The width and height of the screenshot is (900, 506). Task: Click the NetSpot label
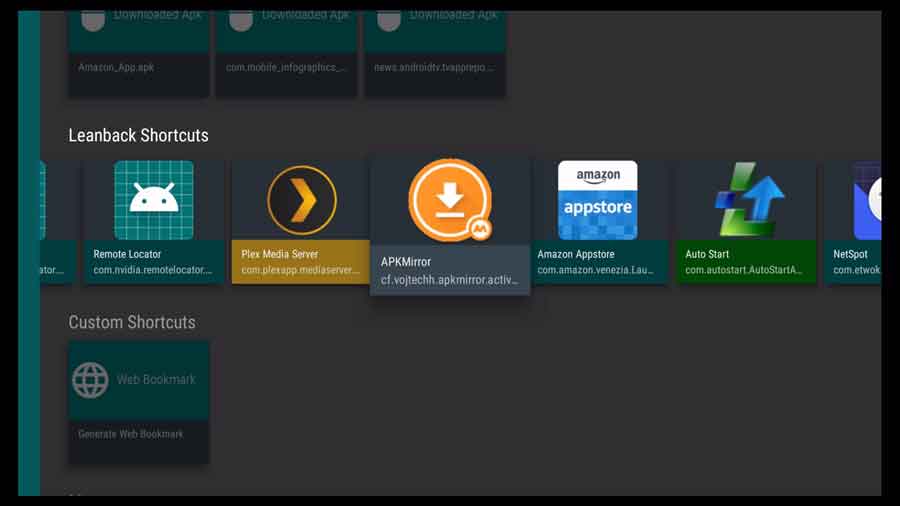(851, 254)
